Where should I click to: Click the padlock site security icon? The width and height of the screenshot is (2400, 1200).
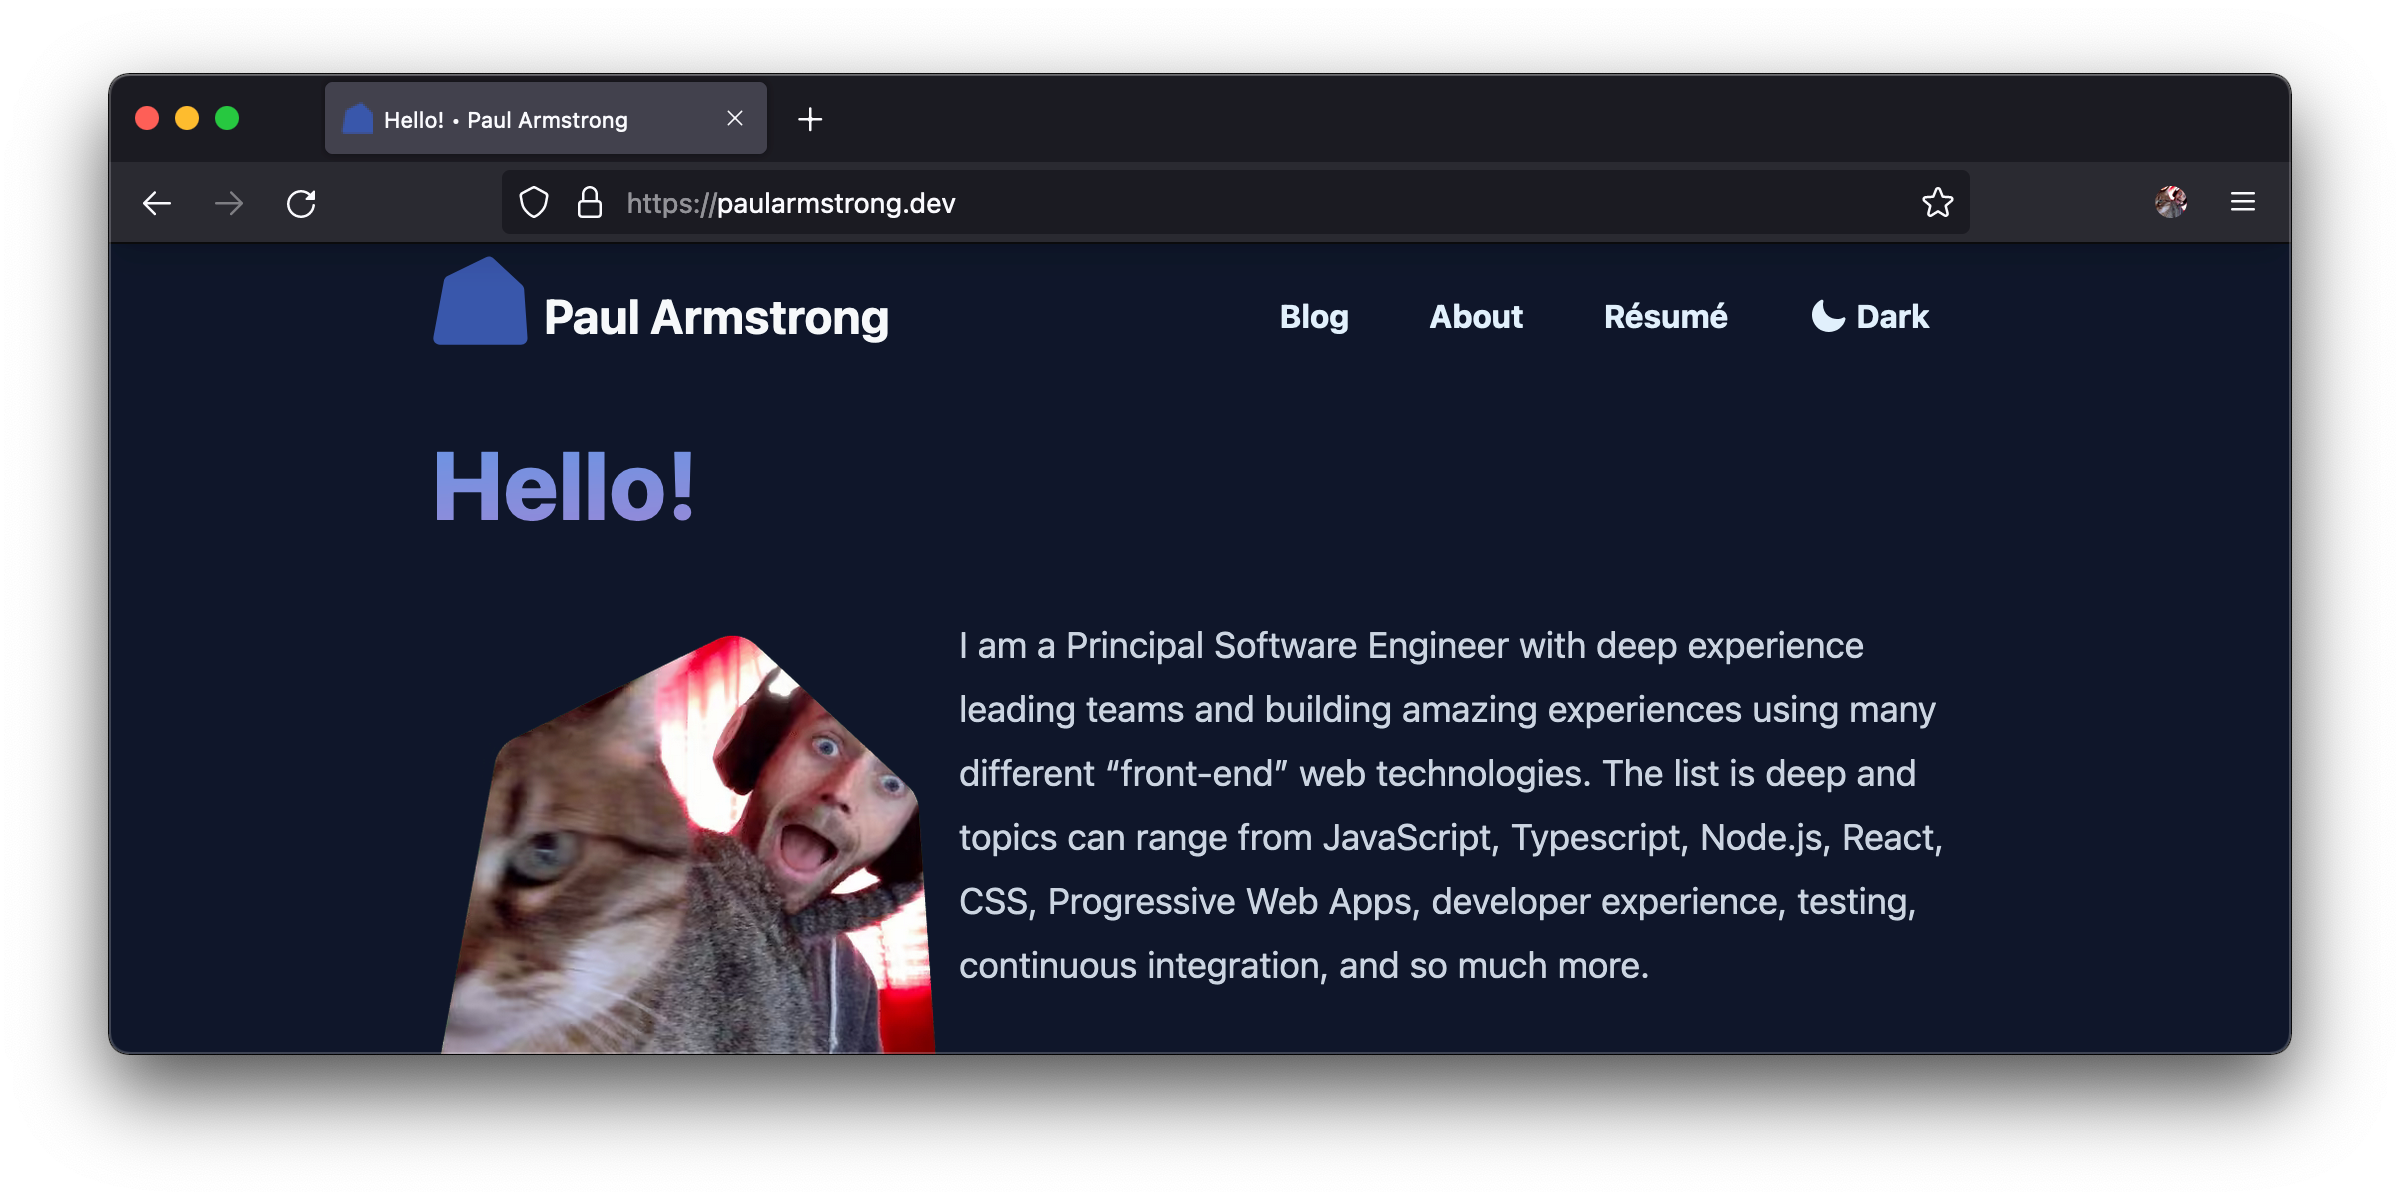click(x=589, y=202)
